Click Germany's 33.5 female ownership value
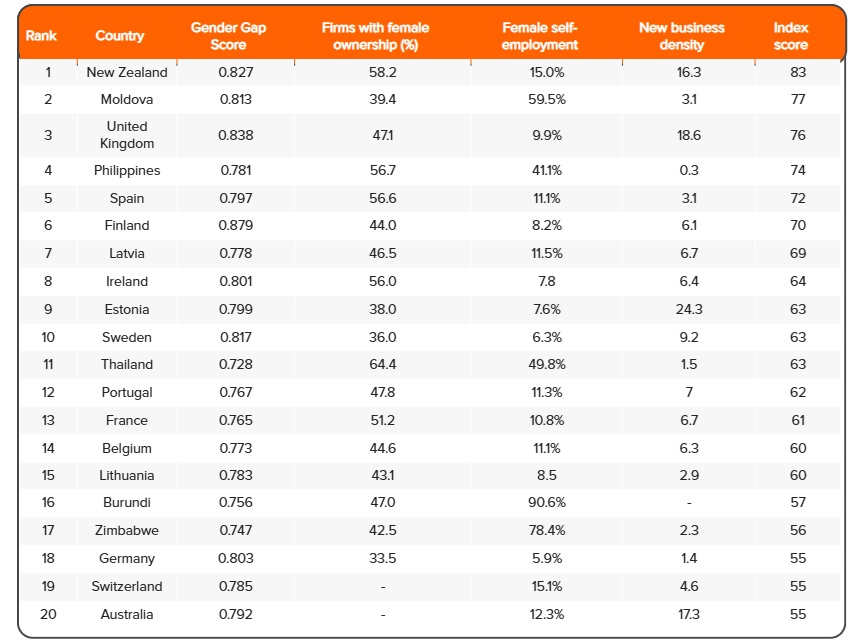The height and width of the screenshot is (644, 858). pos(382,558)
